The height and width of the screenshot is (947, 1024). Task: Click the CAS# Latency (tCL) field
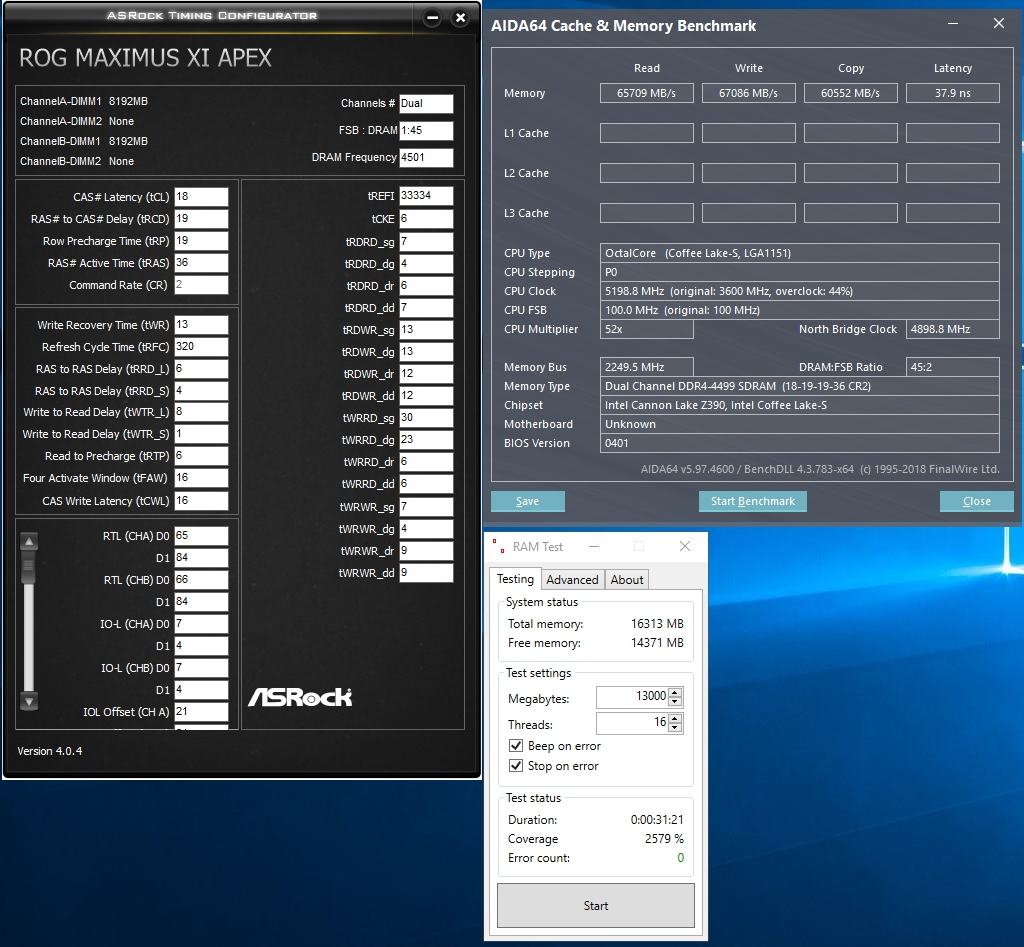pos(201,197)
